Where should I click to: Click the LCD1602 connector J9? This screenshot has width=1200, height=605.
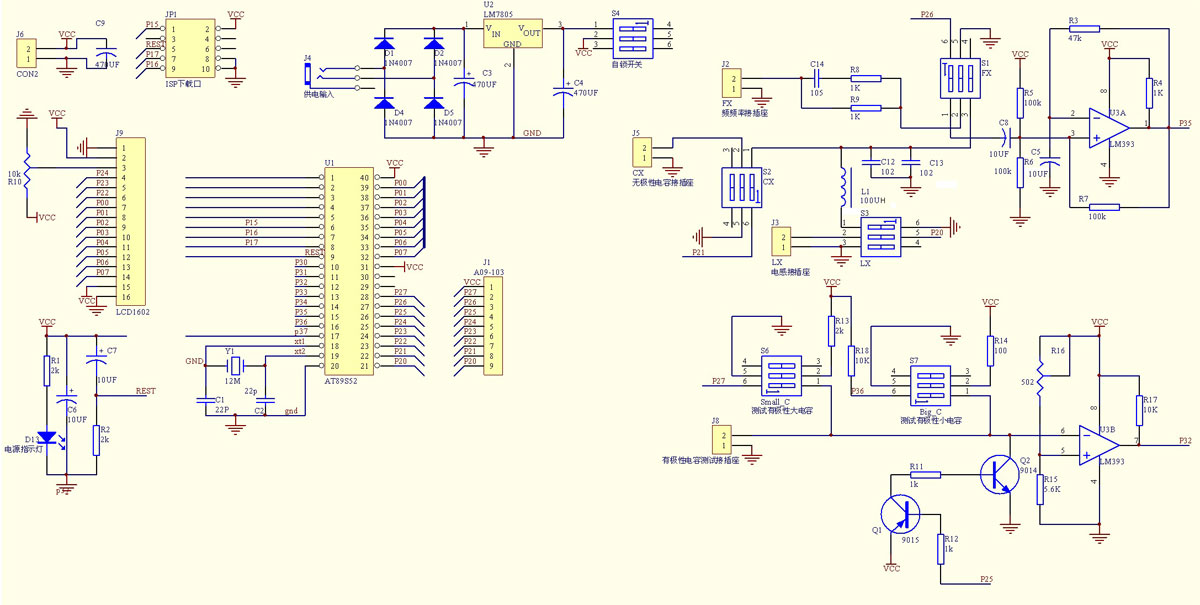130,221
